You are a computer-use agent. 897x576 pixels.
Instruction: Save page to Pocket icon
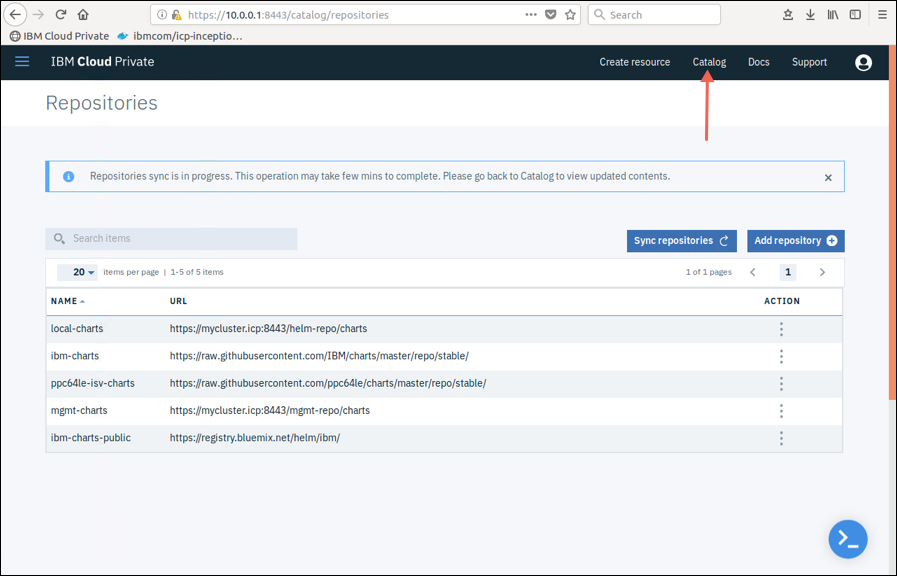pos(550,15)
